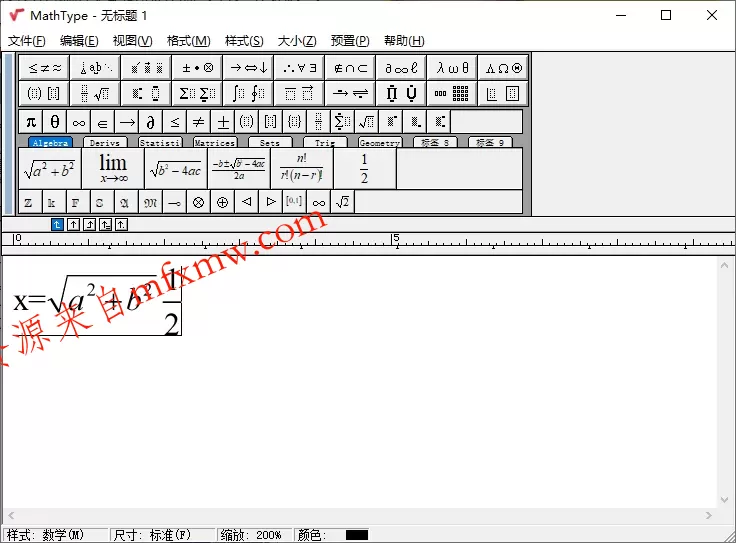This screenshot has width=736, height=543.
Task: Click the vertical scrollbar down arrow
Action: 724,500
